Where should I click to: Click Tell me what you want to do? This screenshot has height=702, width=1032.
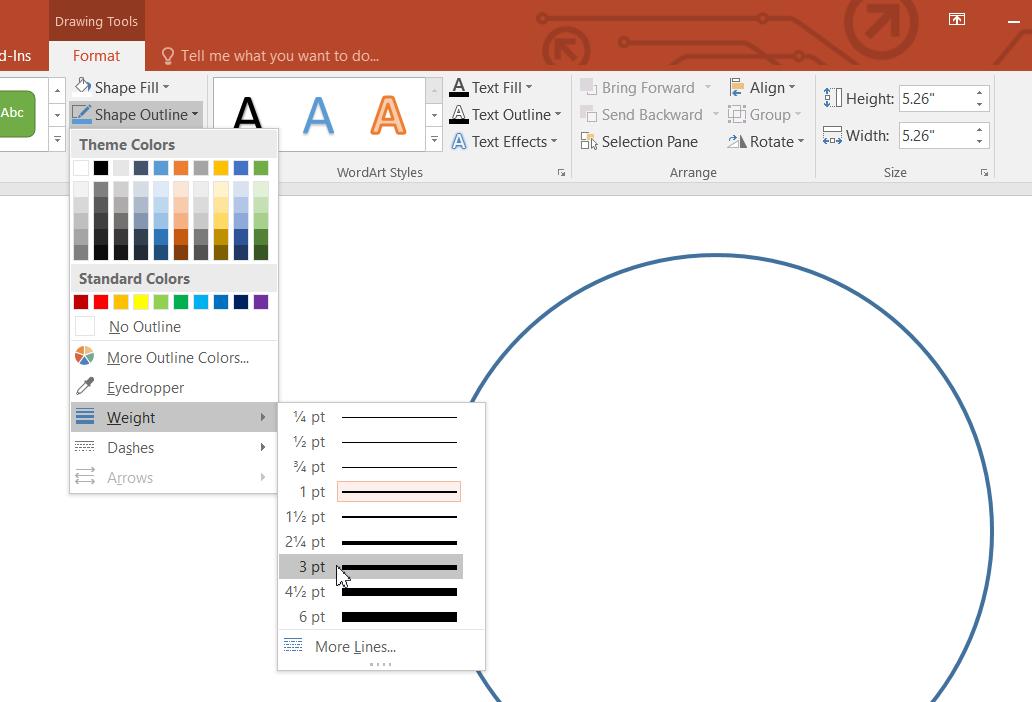pyautogui.click(x=279, y=56)
